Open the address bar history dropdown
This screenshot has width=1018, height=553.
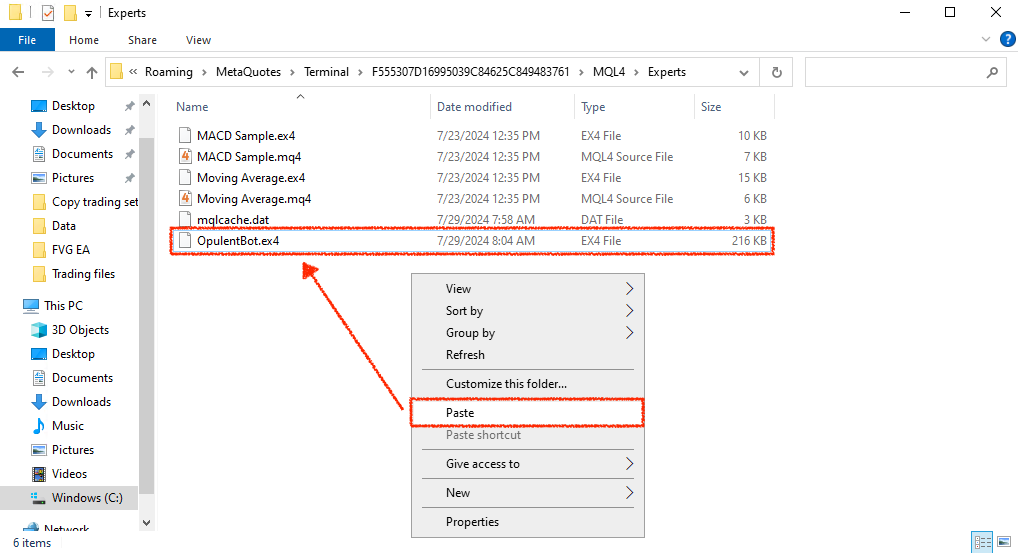pyautogui.click(x=744, y=72)
